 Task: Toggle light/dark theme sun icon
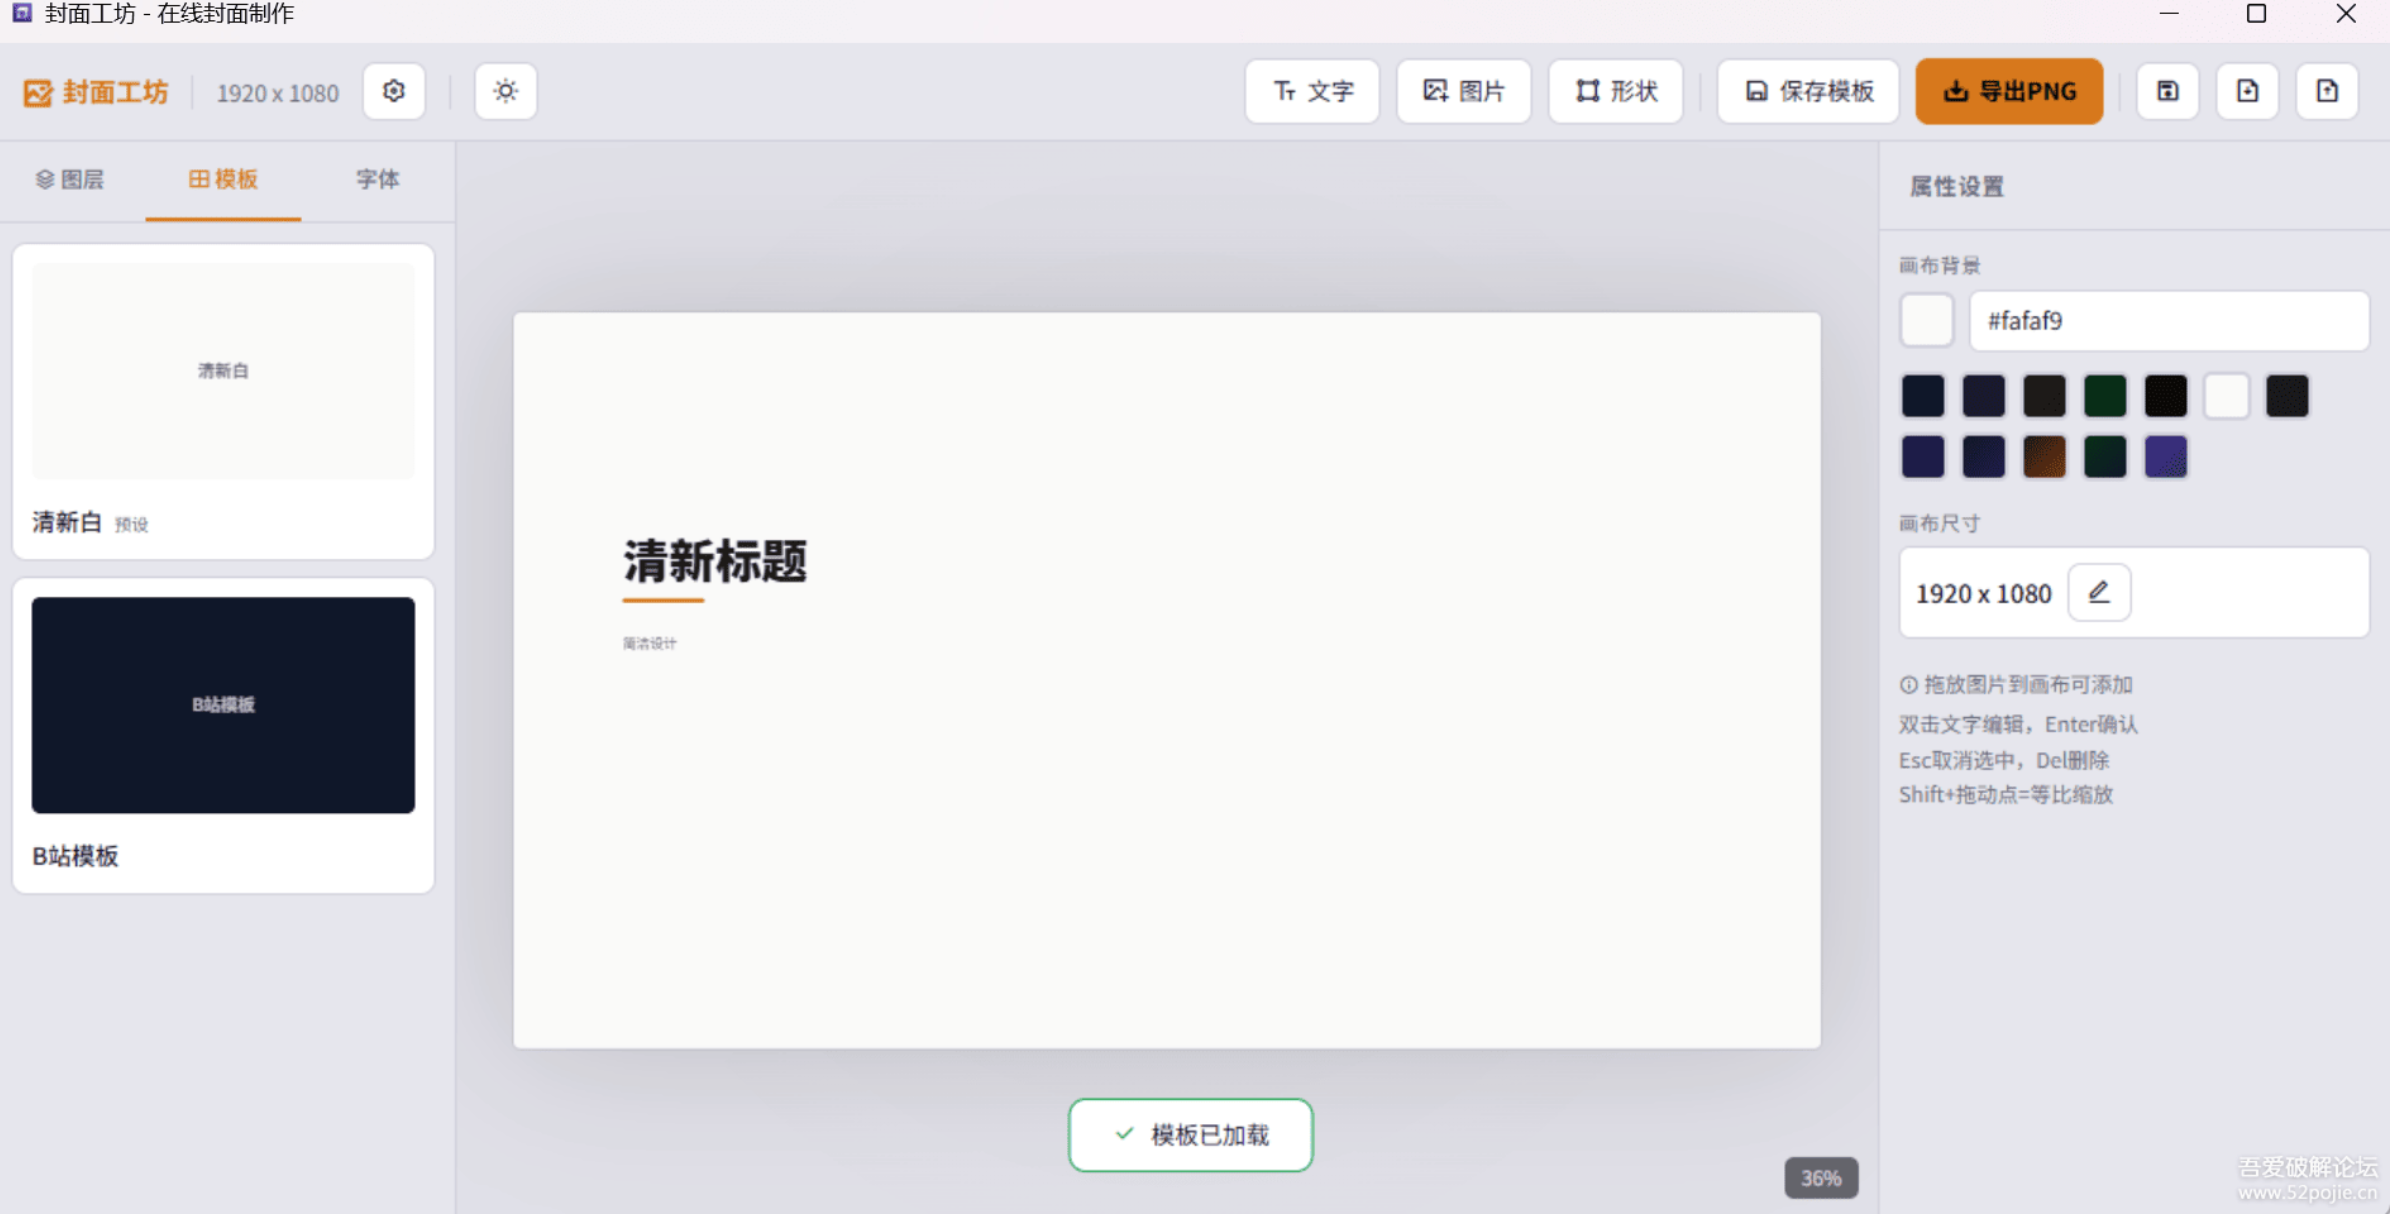[x=506, y=92]
